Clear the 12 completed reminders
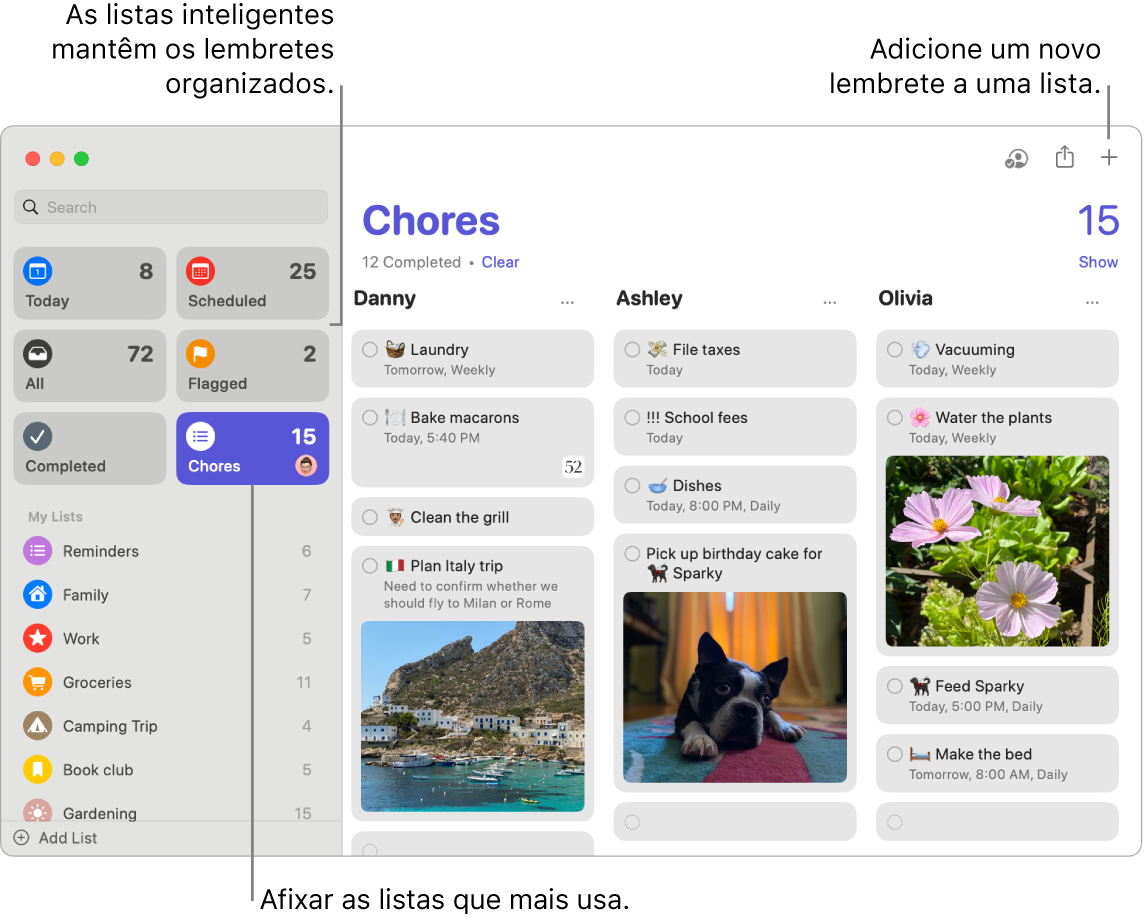 click(x=500, y=262)
